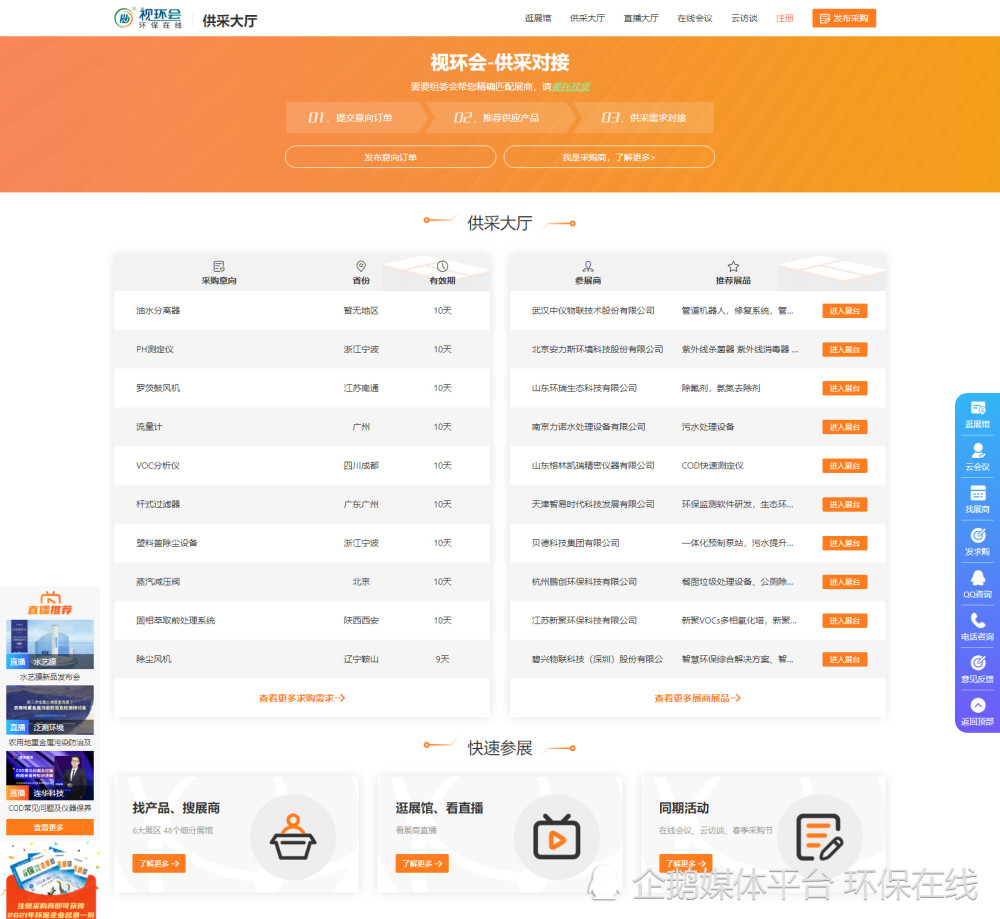This screenshot has height=919, width=1000.
Task: Click 进入展台 for 江苏新聚环保科技有限公司
Action: click(x=844, y=621)
